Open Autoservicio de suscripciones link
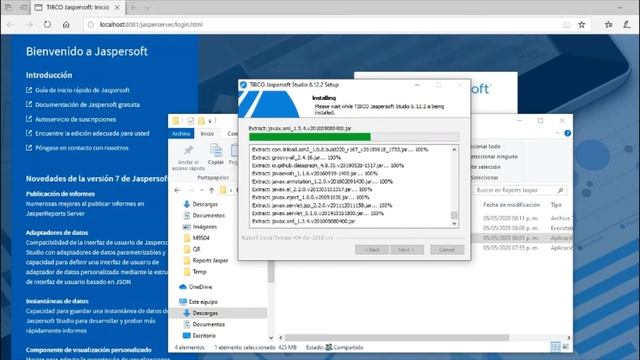Screen dimensions: 640x360 click(76, 120)
